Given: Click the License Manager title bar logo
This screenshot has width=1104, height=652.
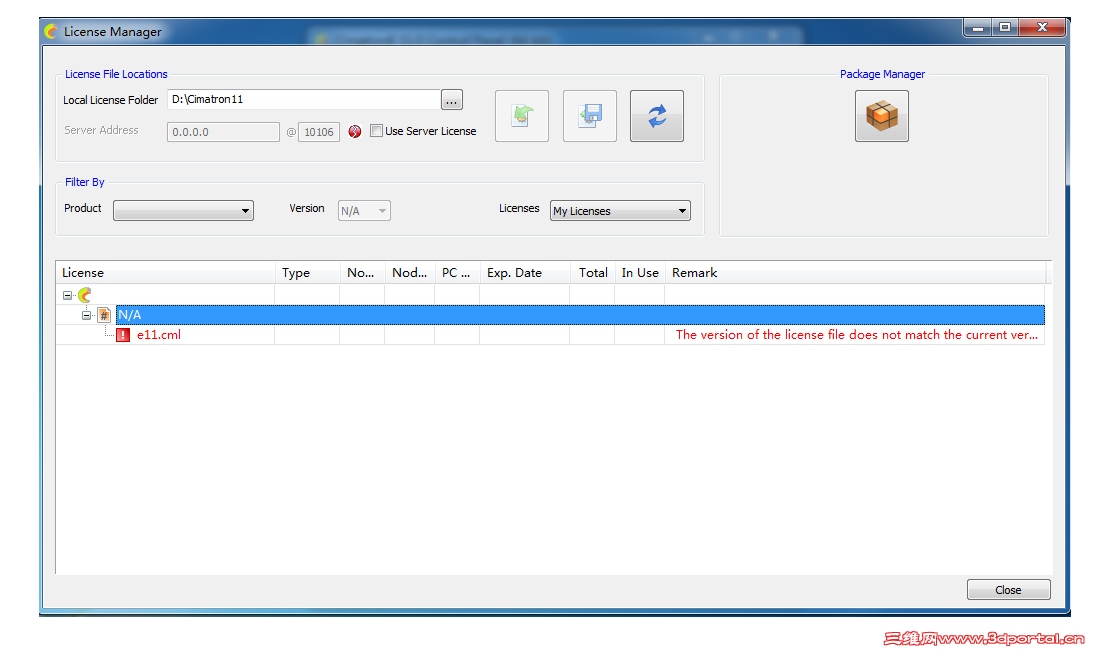Looking at the screenshot, I should pos(51,32).
